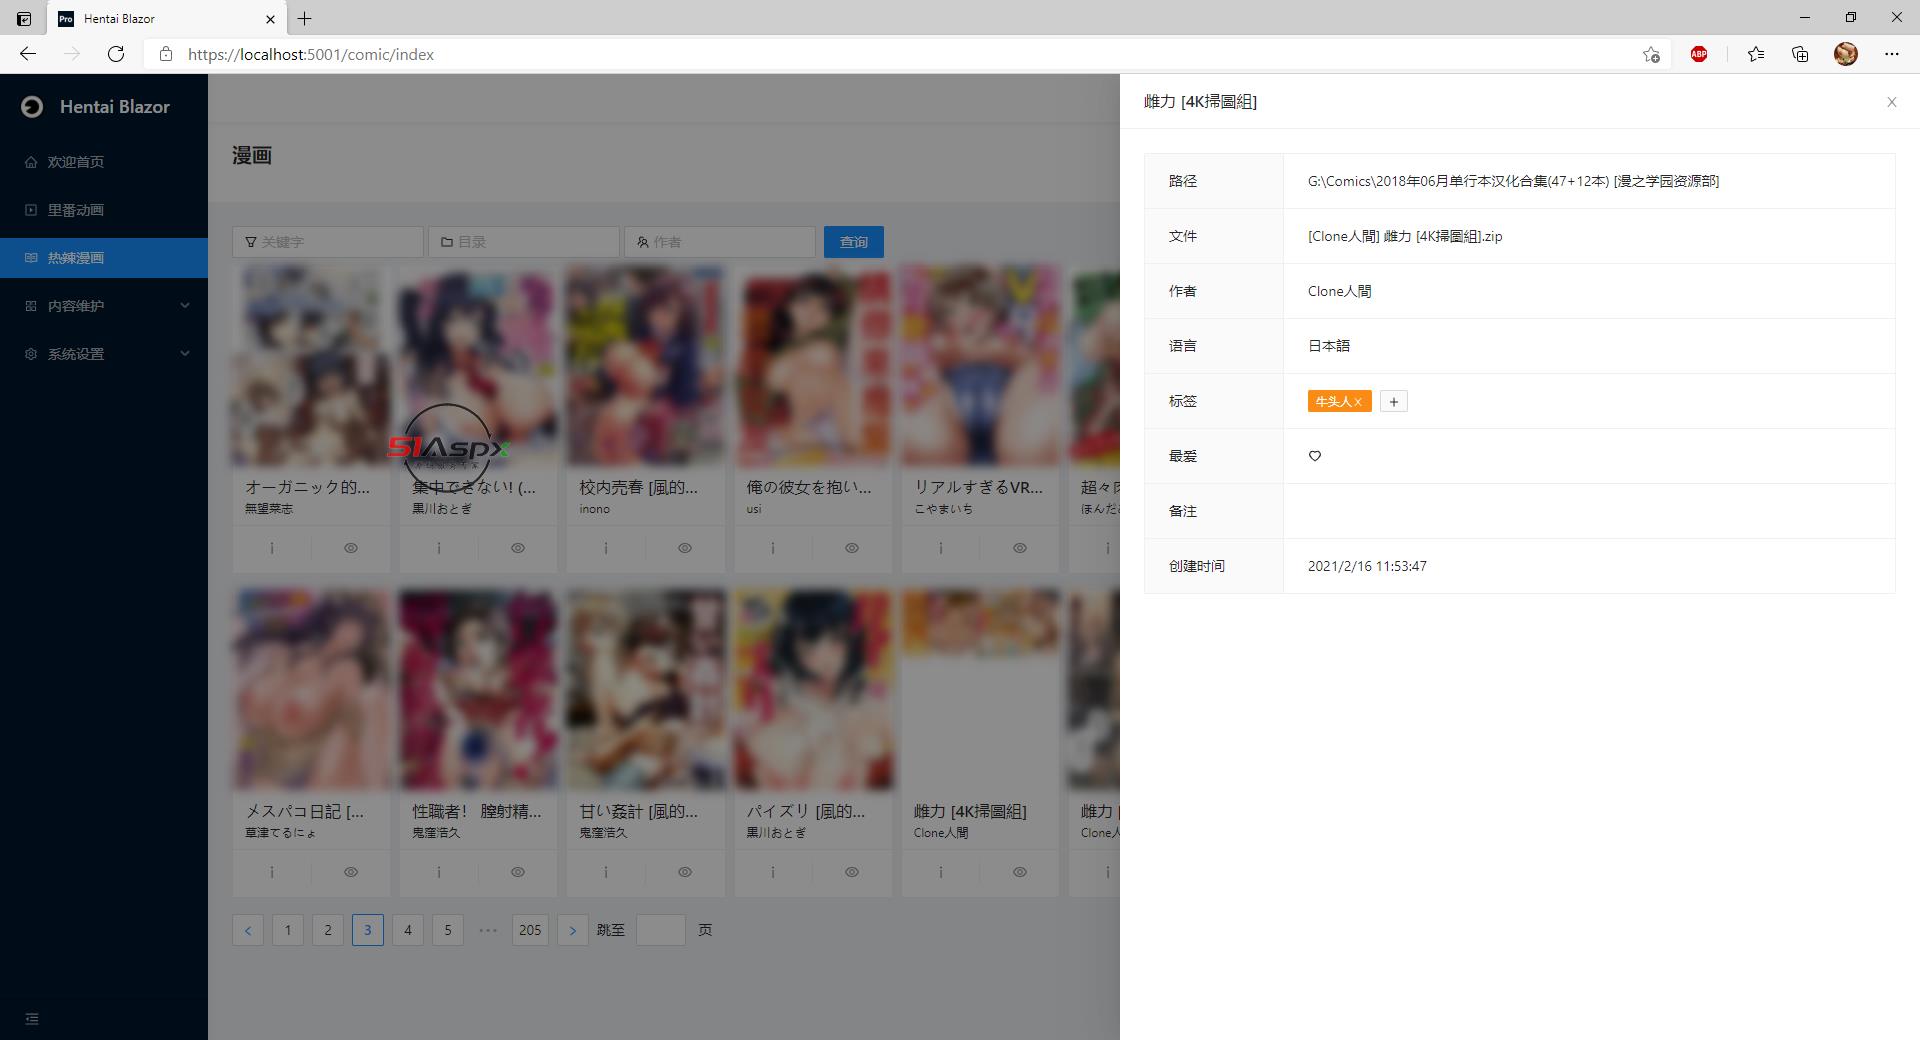Toggle the favorite heart icon

1315,456
